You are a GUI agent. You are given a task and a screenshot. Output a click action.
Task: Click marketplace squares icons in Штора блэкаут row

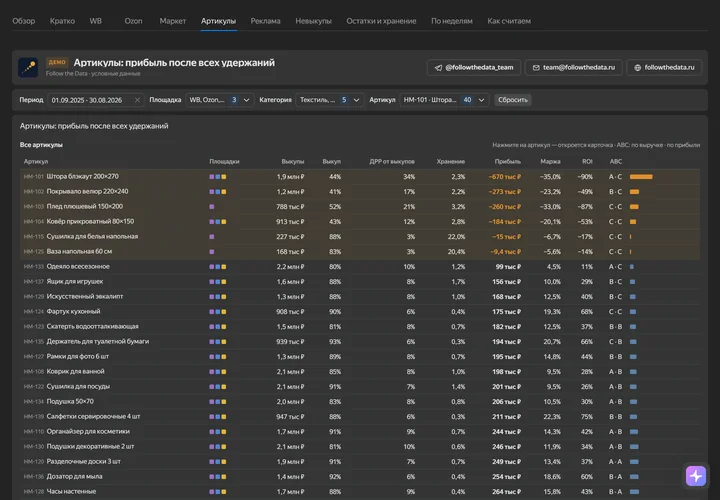[218, 177]
